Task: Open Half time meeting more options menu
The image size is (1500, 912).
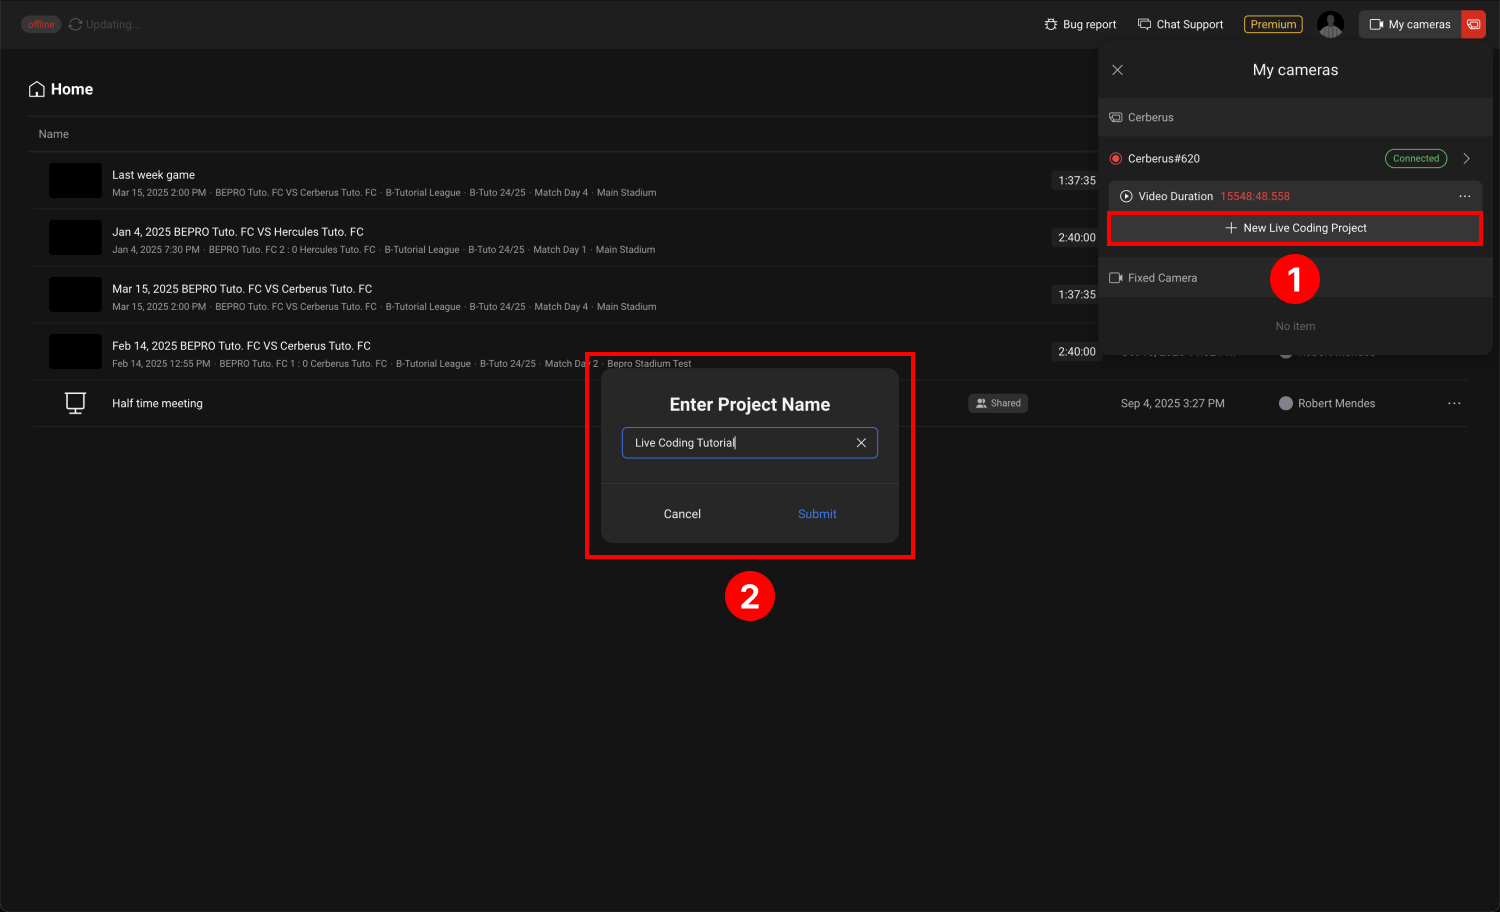Action: [x=1454, y=403]
